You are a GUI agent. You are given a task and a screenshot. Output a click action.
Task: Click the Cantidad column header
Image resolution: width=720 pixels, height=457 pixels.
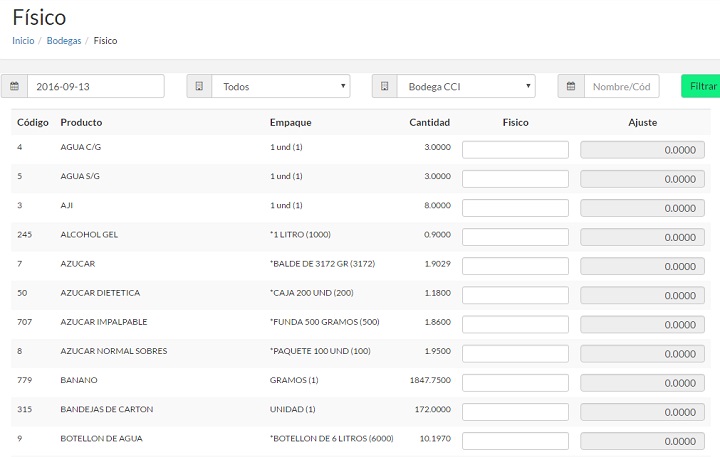click(429, 122)
